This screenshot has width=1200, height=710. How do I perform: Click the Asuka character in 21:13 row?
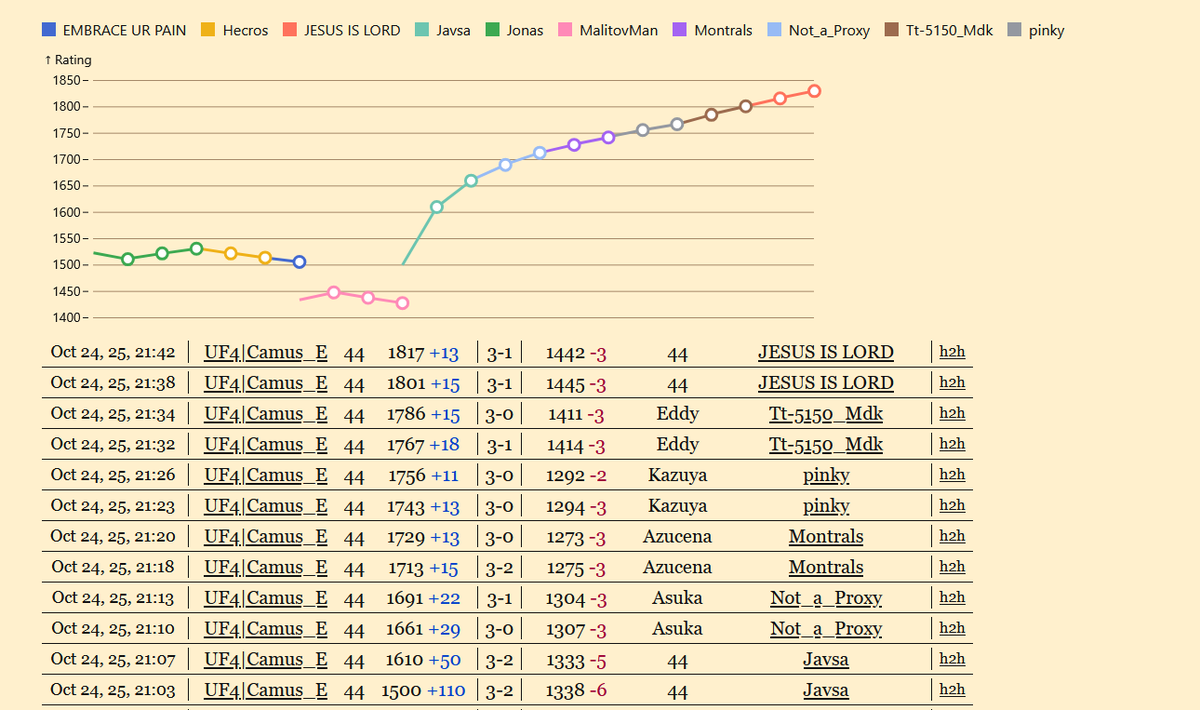[x=678, y=598]
